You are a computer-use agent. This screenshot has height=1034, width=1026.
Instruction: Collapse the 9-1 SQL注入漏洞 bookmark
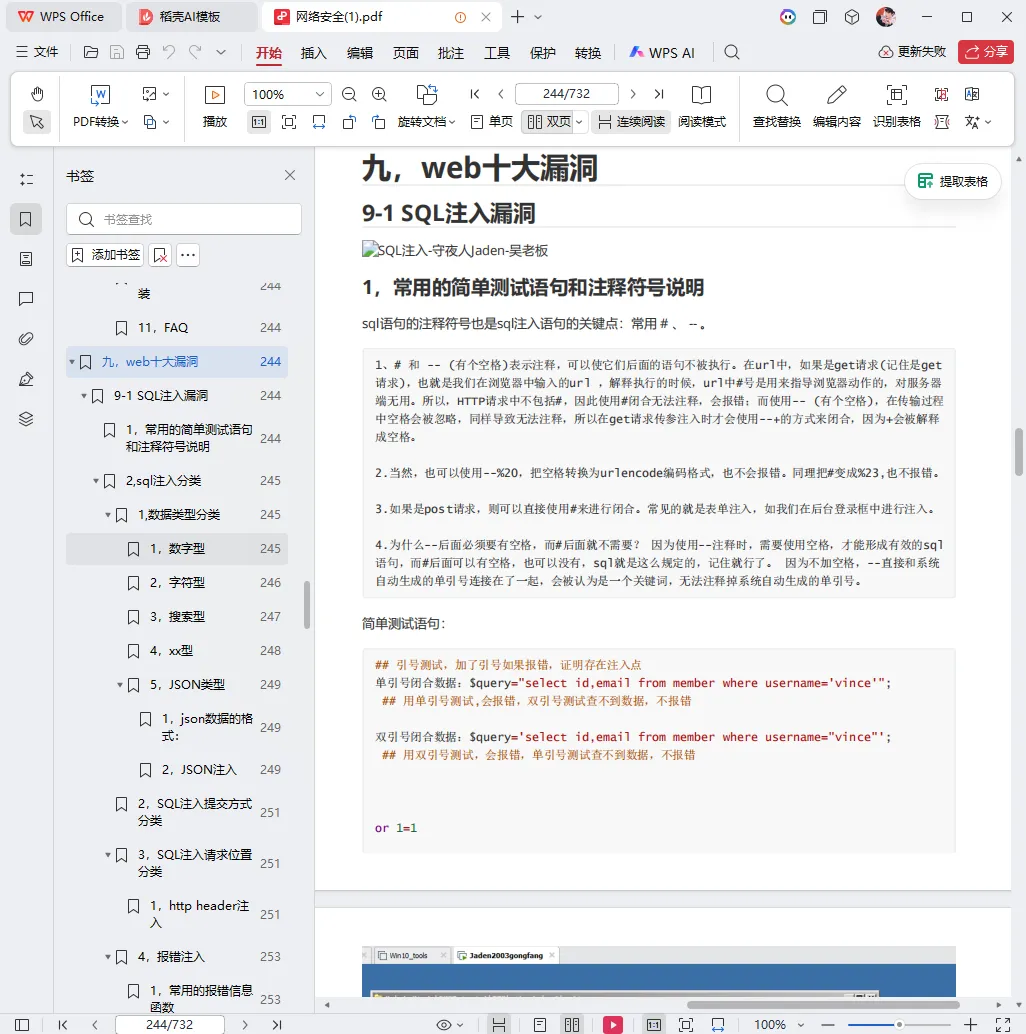(x=84, y=396)
